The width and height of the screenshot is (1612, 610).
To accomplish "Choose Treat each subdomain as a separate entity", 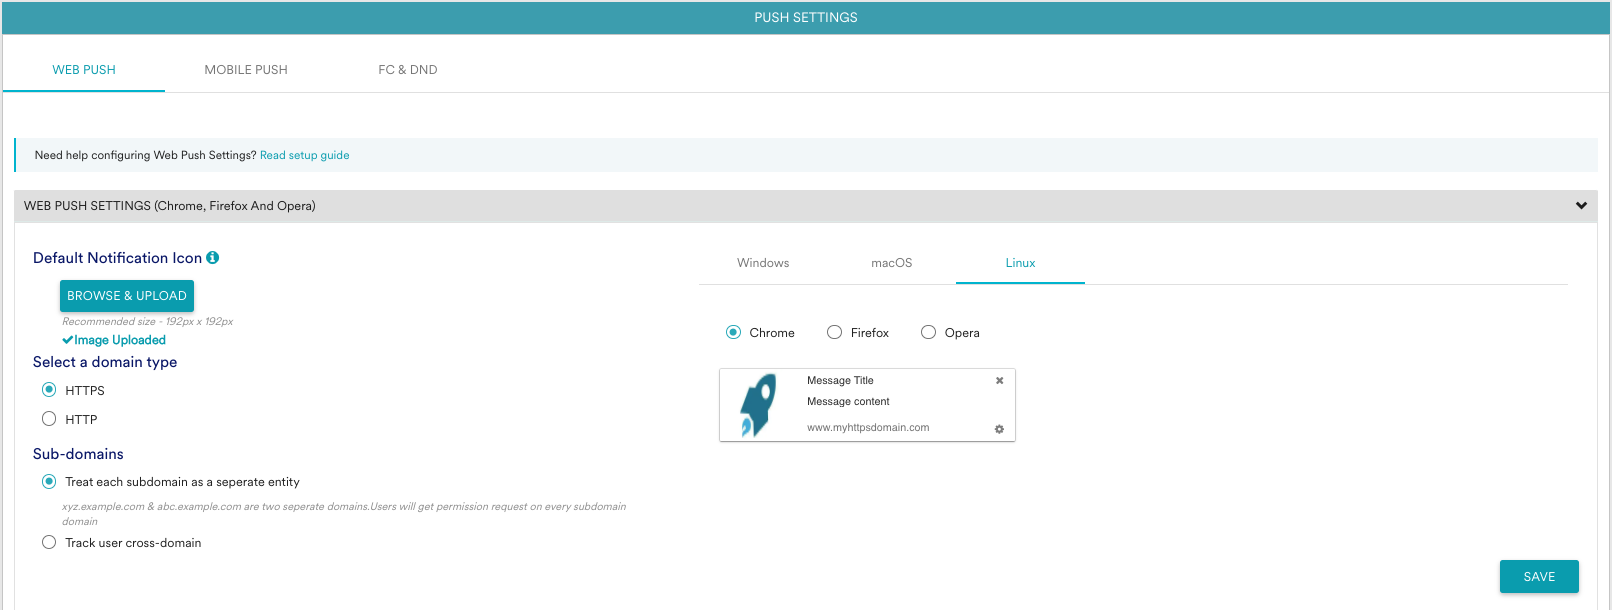I will pos(49,482).
